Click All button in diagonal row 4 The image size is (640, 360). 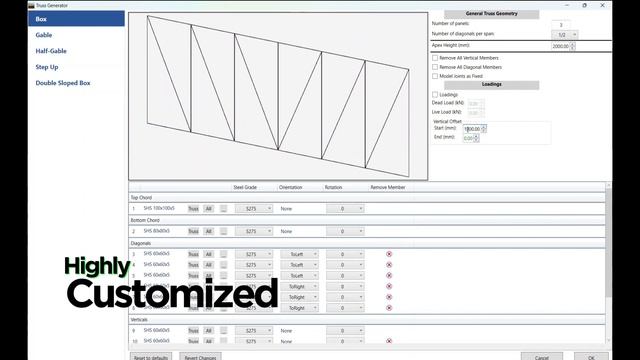[209, 265]
